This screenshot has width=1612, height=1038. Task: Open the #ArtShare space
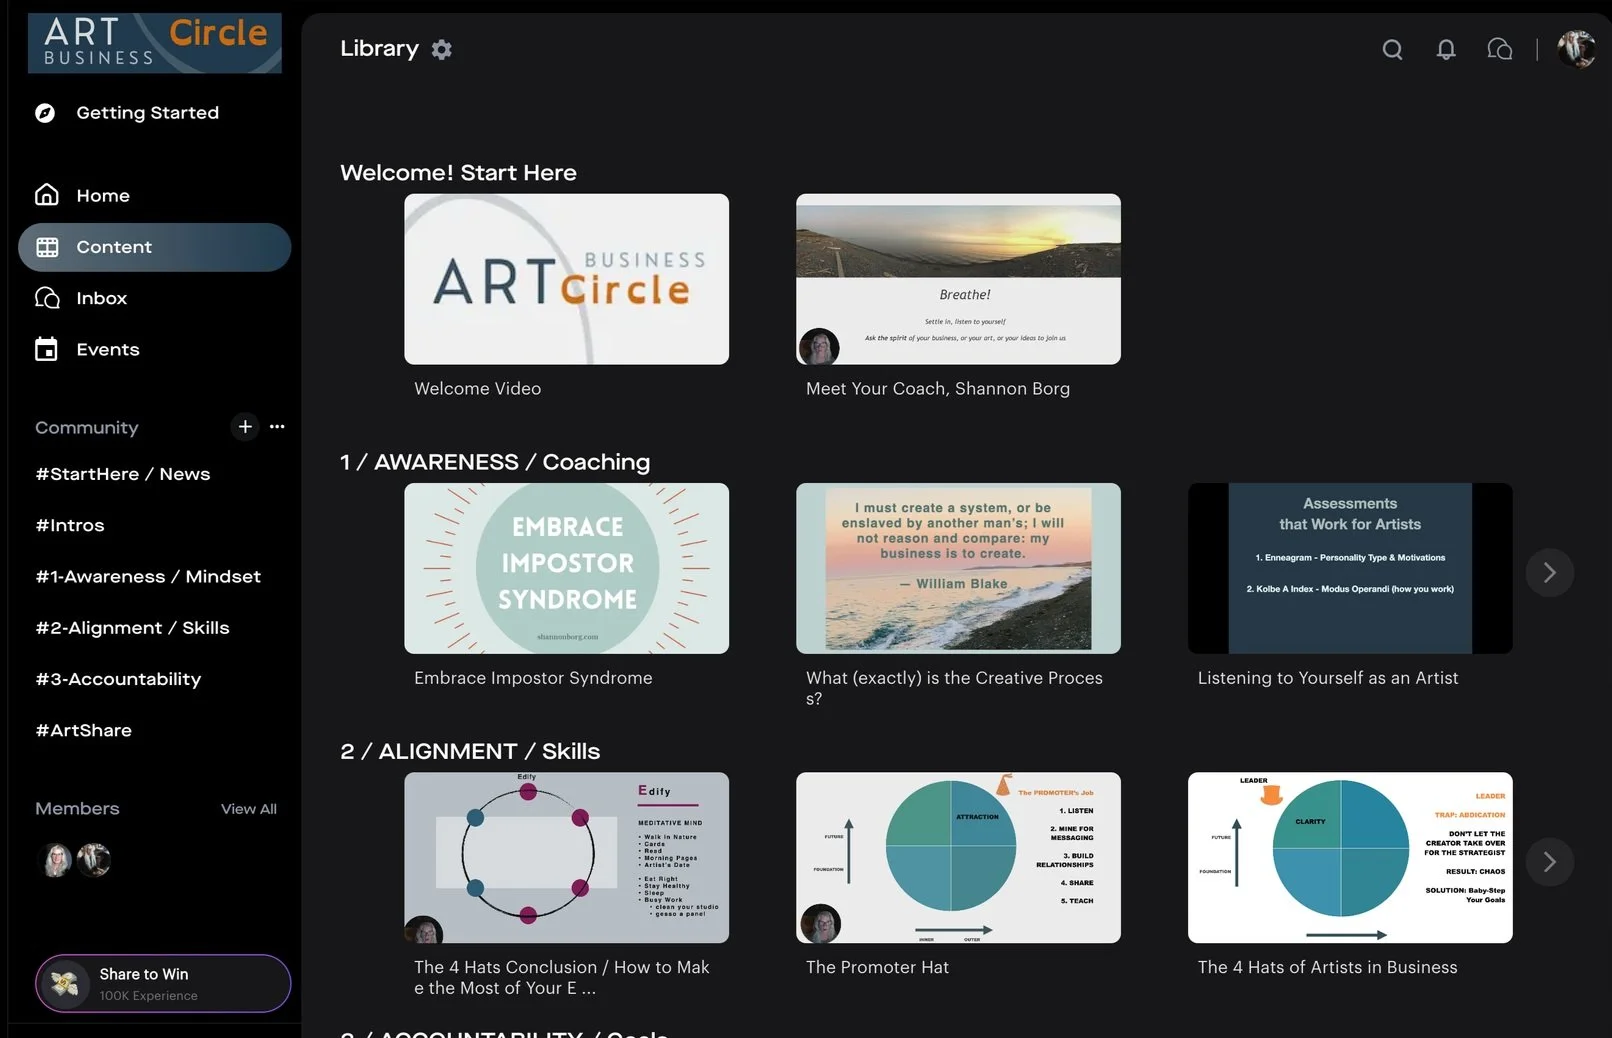click(84, 730)
